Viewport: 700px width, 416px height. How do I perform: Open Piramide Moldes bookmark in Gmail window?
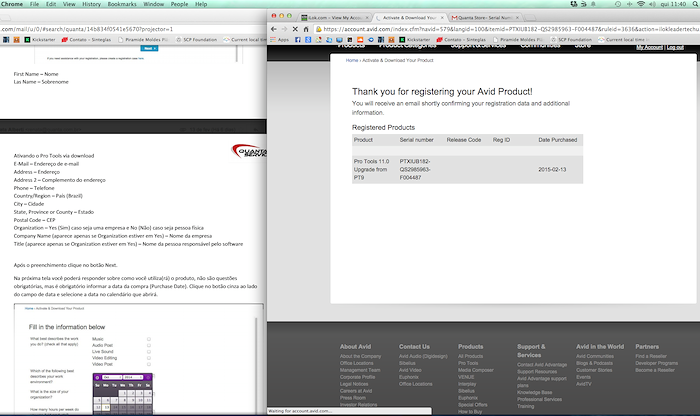(x=143, y=40)
